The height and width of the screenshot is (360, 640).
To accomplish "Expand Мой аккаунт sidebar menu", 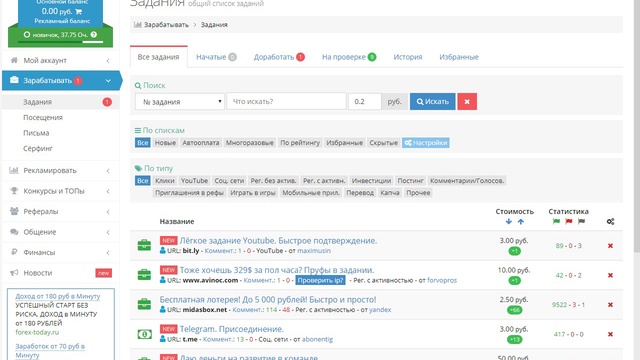I will pyautogui.click(x=60, y=60).
